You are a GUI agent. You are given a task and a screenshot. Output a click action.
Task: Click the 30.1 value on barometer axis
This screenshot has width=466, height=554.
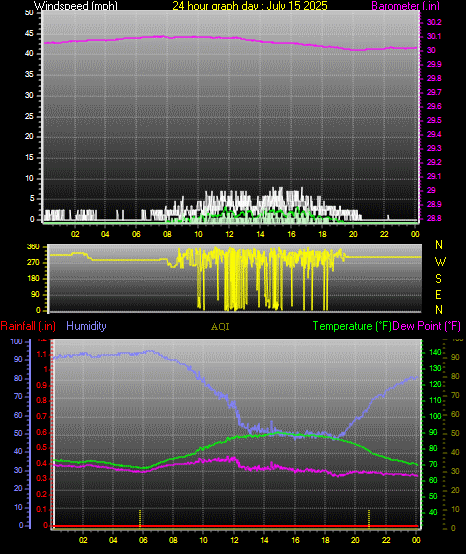[434, 36]
